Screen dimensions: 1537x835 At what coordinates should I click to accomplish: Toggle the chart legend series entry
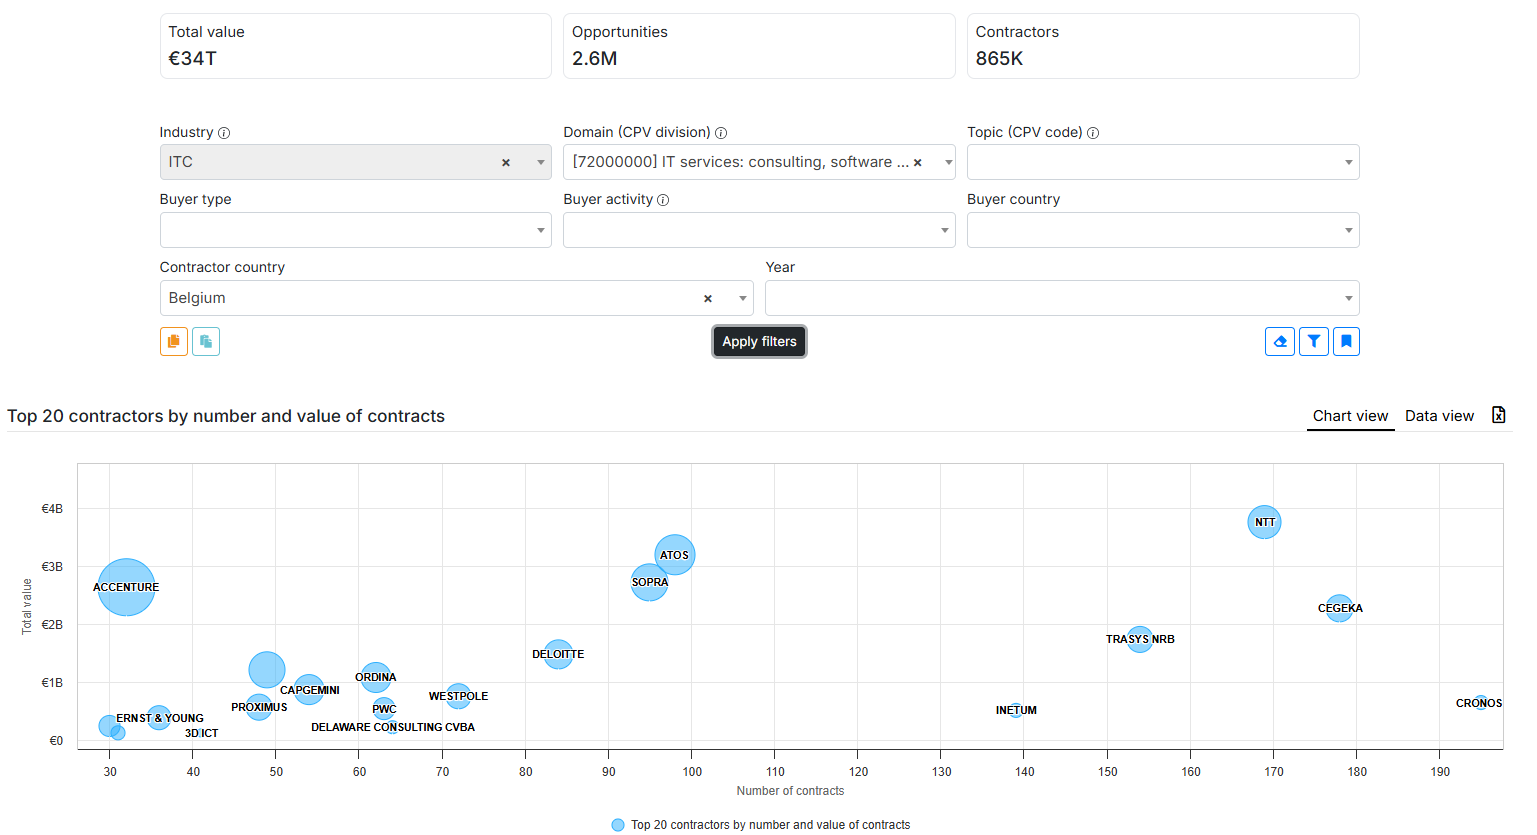760,825
